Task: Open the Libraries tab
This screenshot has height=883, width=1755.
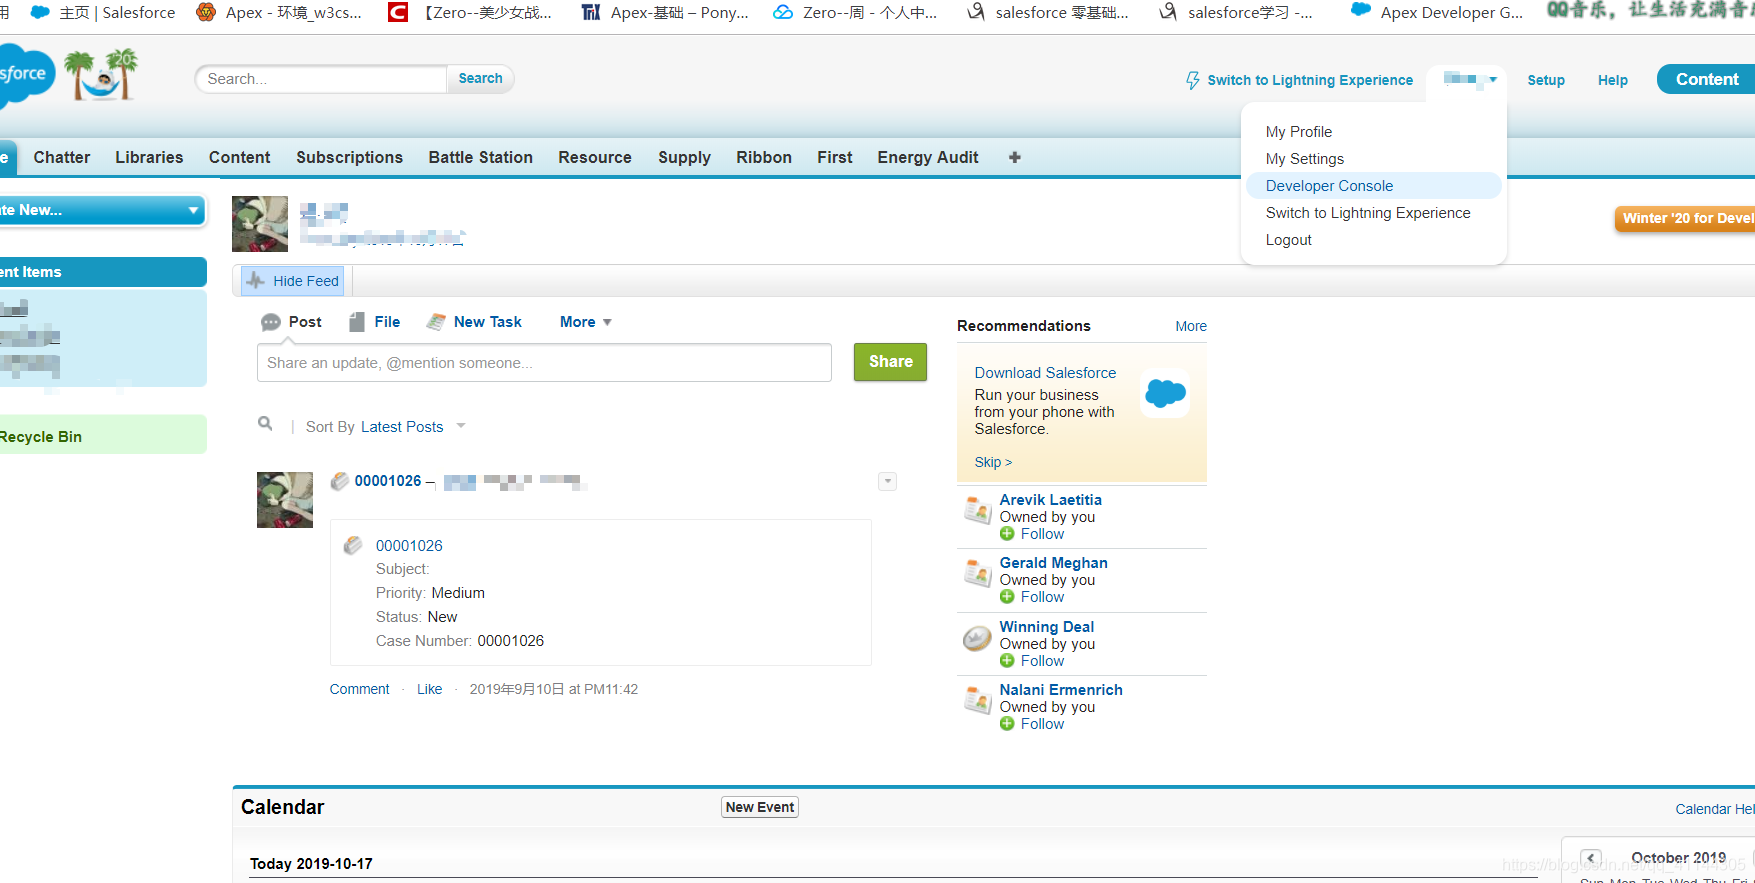Action: pos(149,157)
